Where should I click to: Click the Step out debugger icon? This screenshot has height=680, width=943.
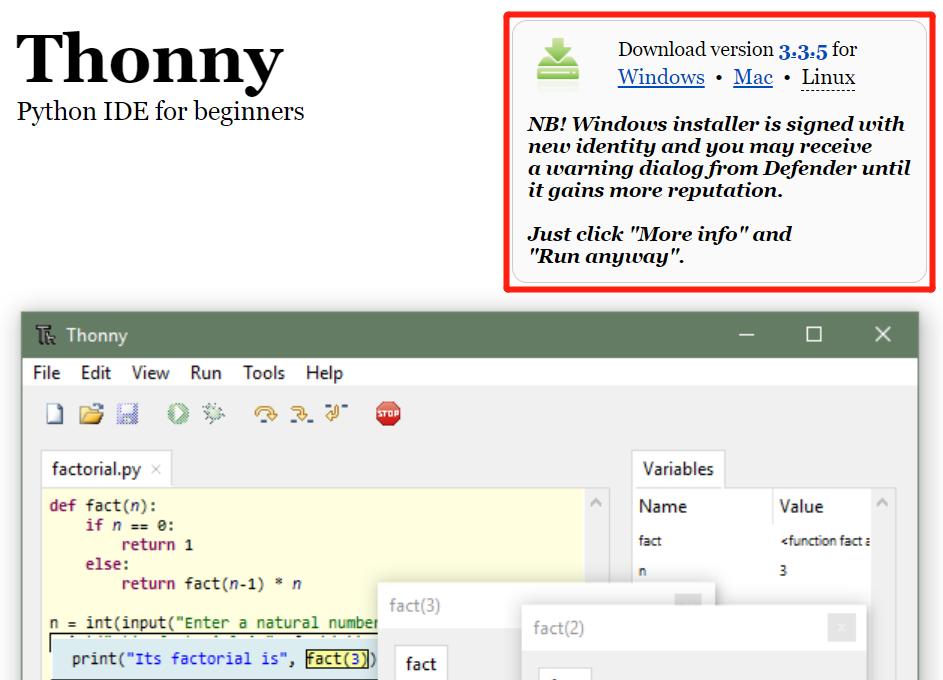pyautogui.click(x=336, y=412)
